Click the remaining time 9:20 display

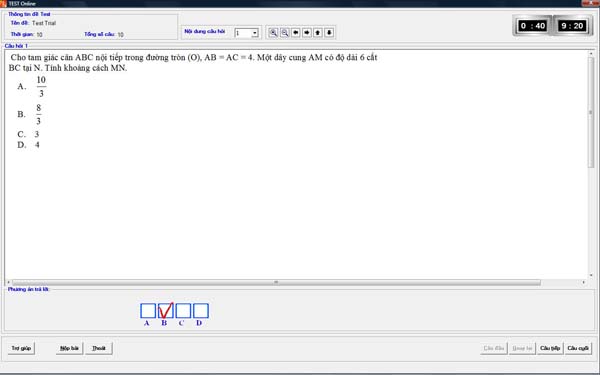click(x=572, y=26)
